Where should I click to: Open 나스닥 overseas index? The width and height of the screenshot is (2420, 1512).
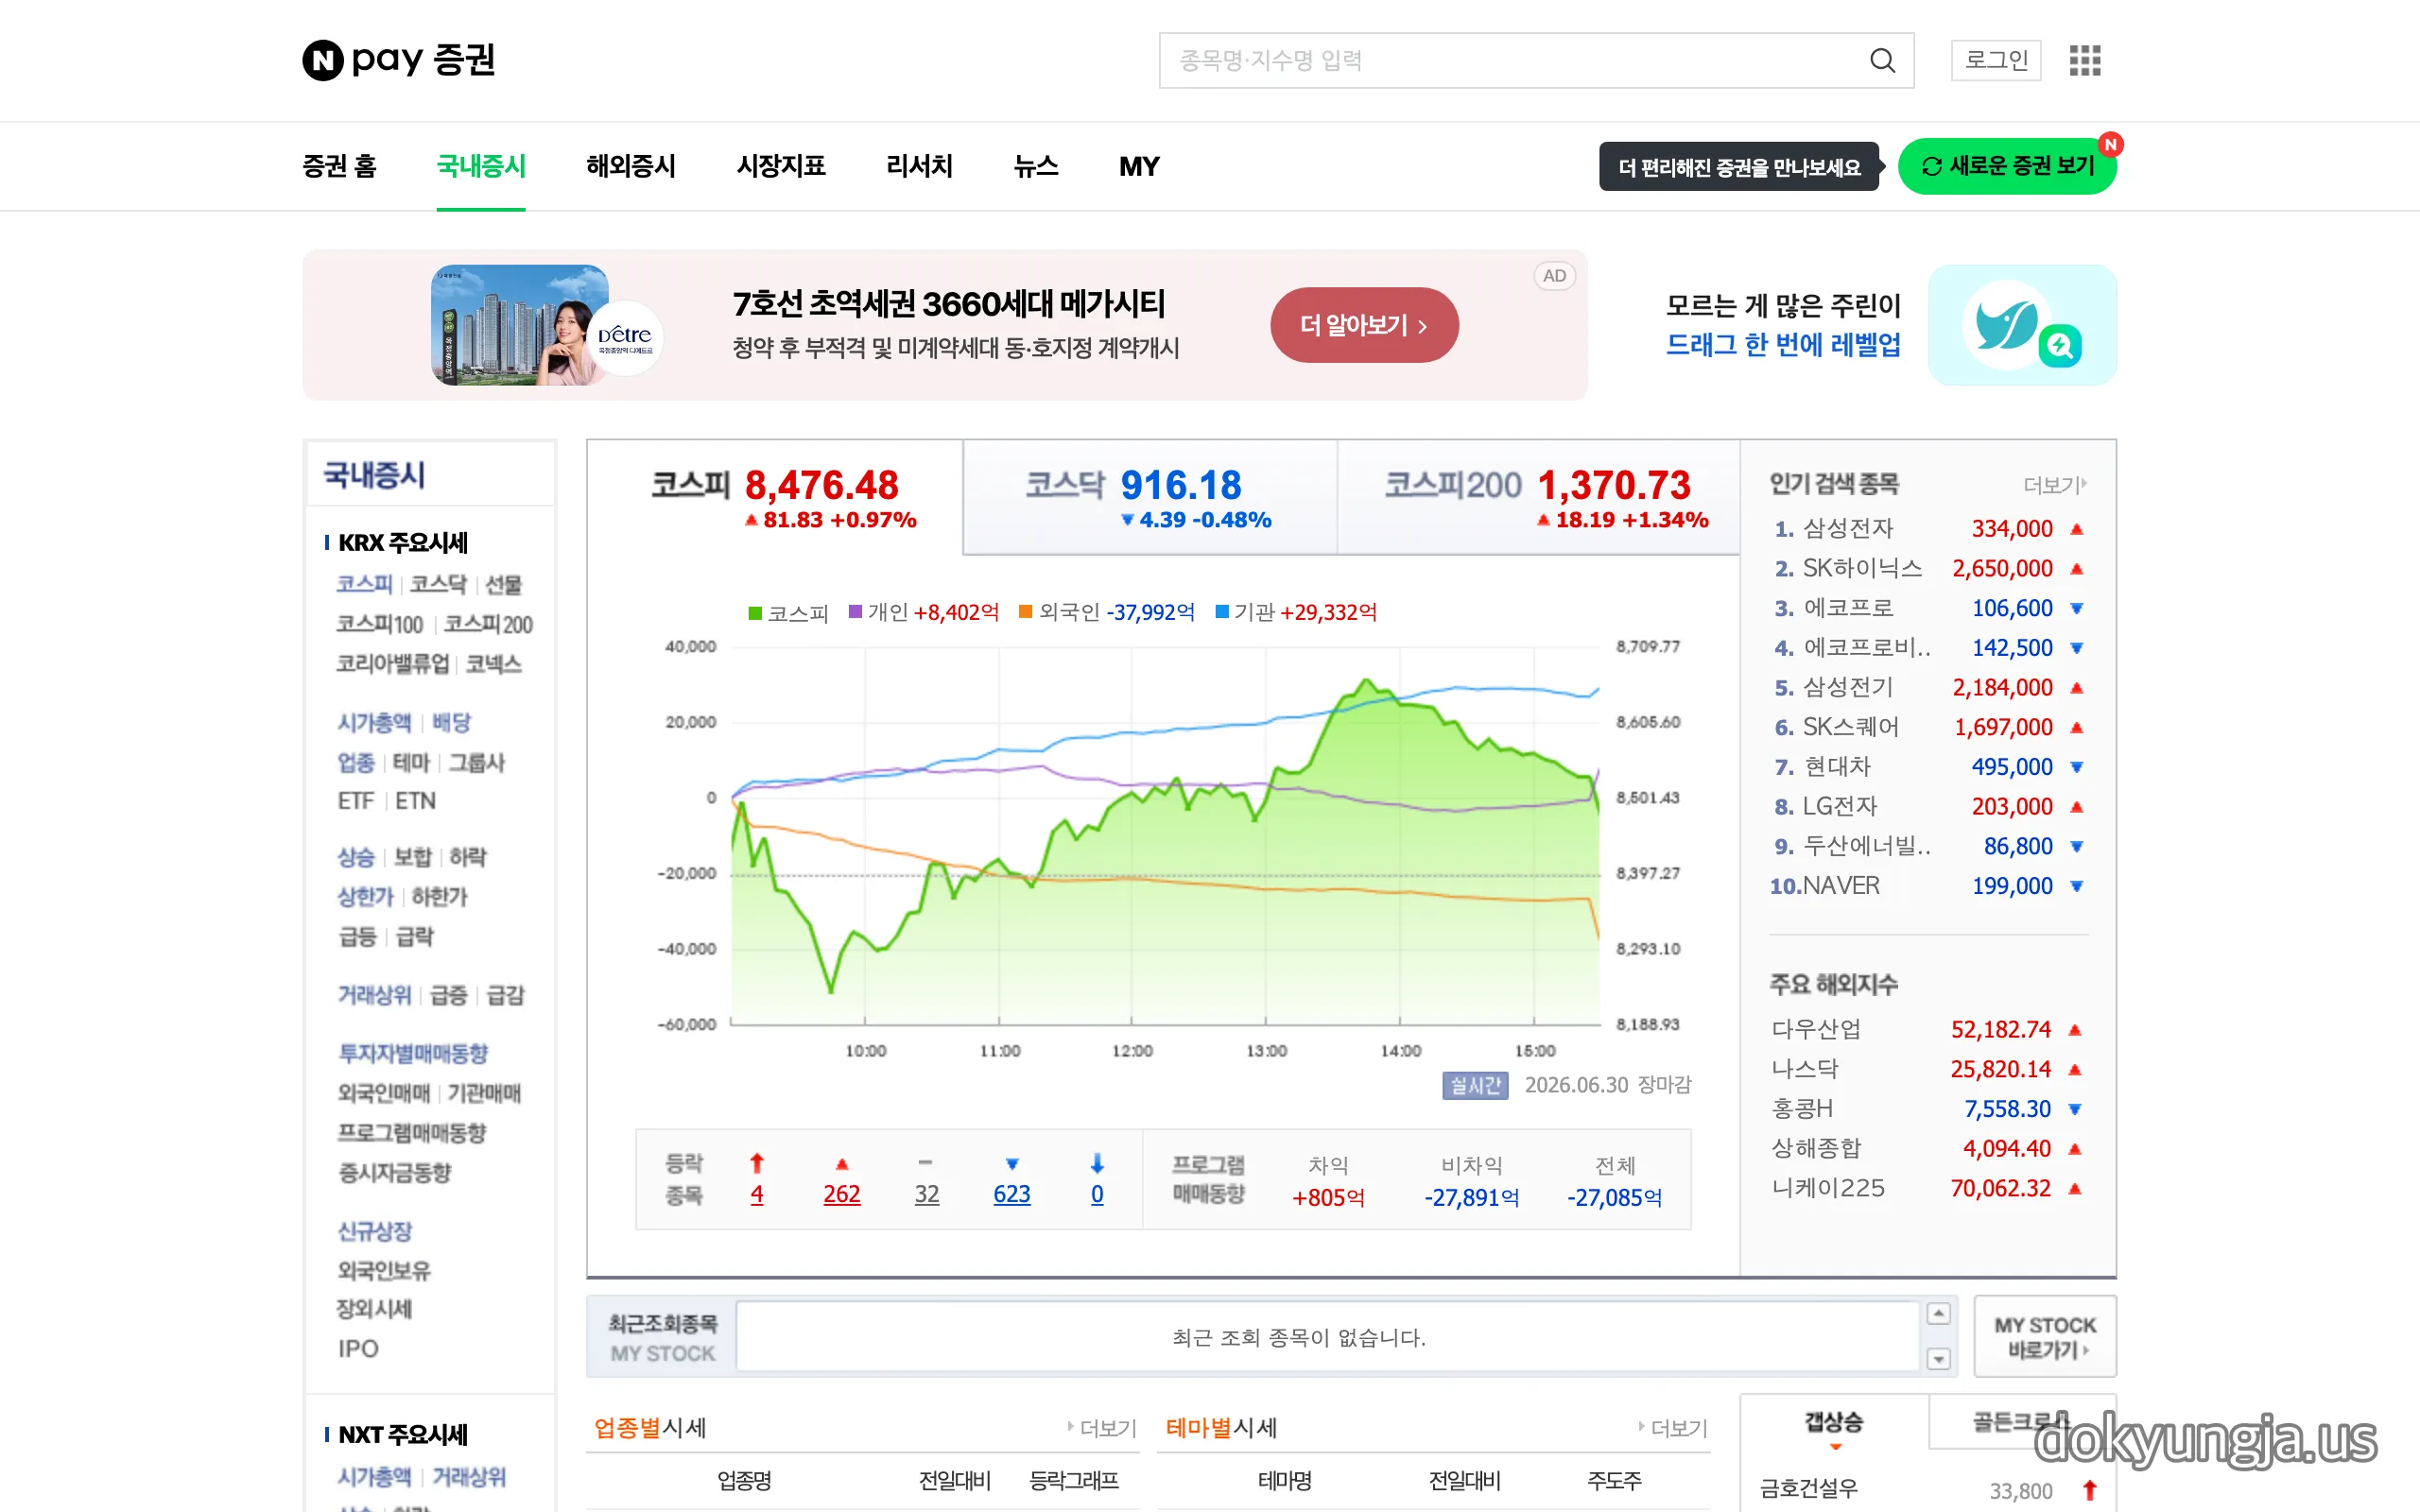coord(1805,1070)
